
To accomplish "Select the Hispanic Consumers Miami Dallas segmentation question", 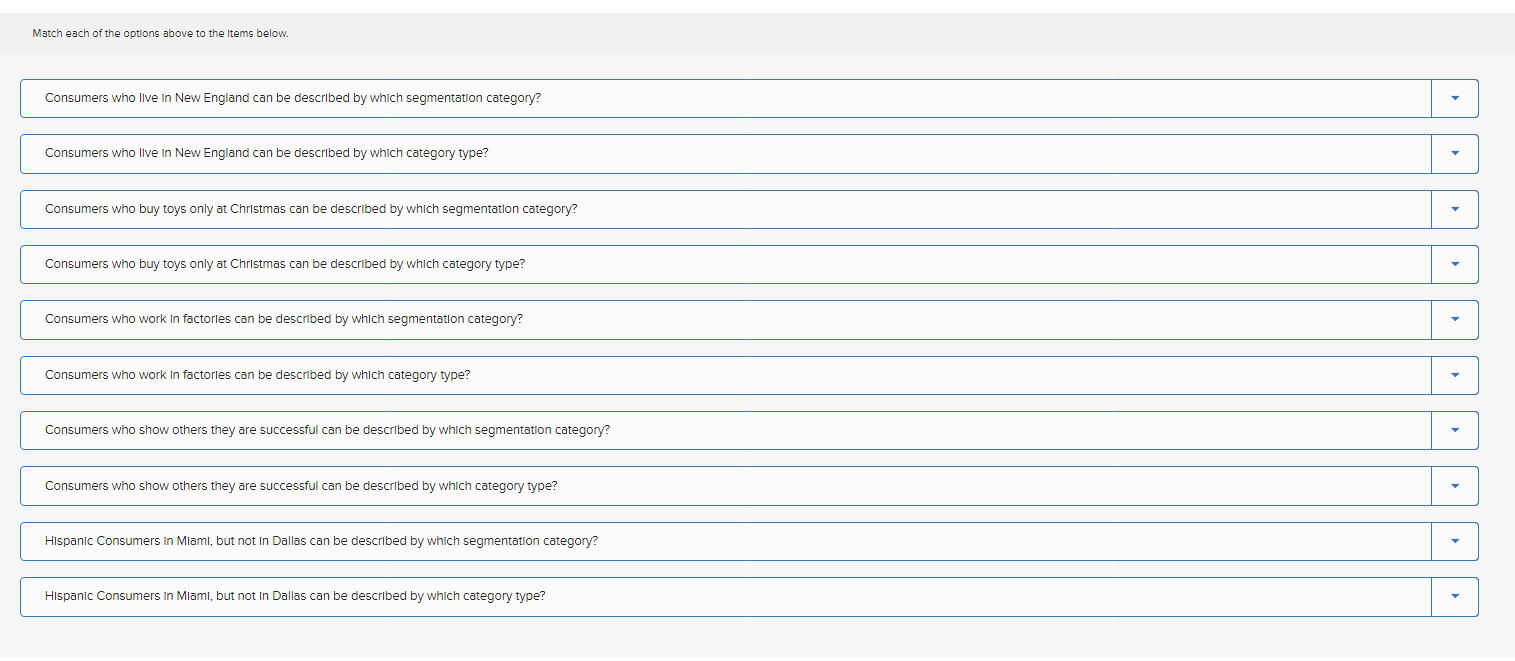I will coord(700,541).
